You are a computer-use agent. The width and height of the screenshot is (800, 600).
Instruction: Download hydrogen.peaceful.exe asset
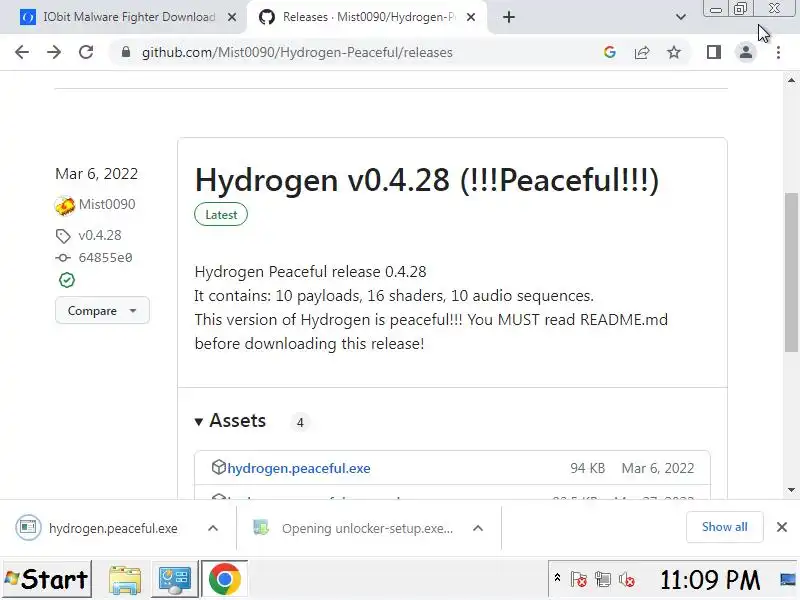coord(299,468)
